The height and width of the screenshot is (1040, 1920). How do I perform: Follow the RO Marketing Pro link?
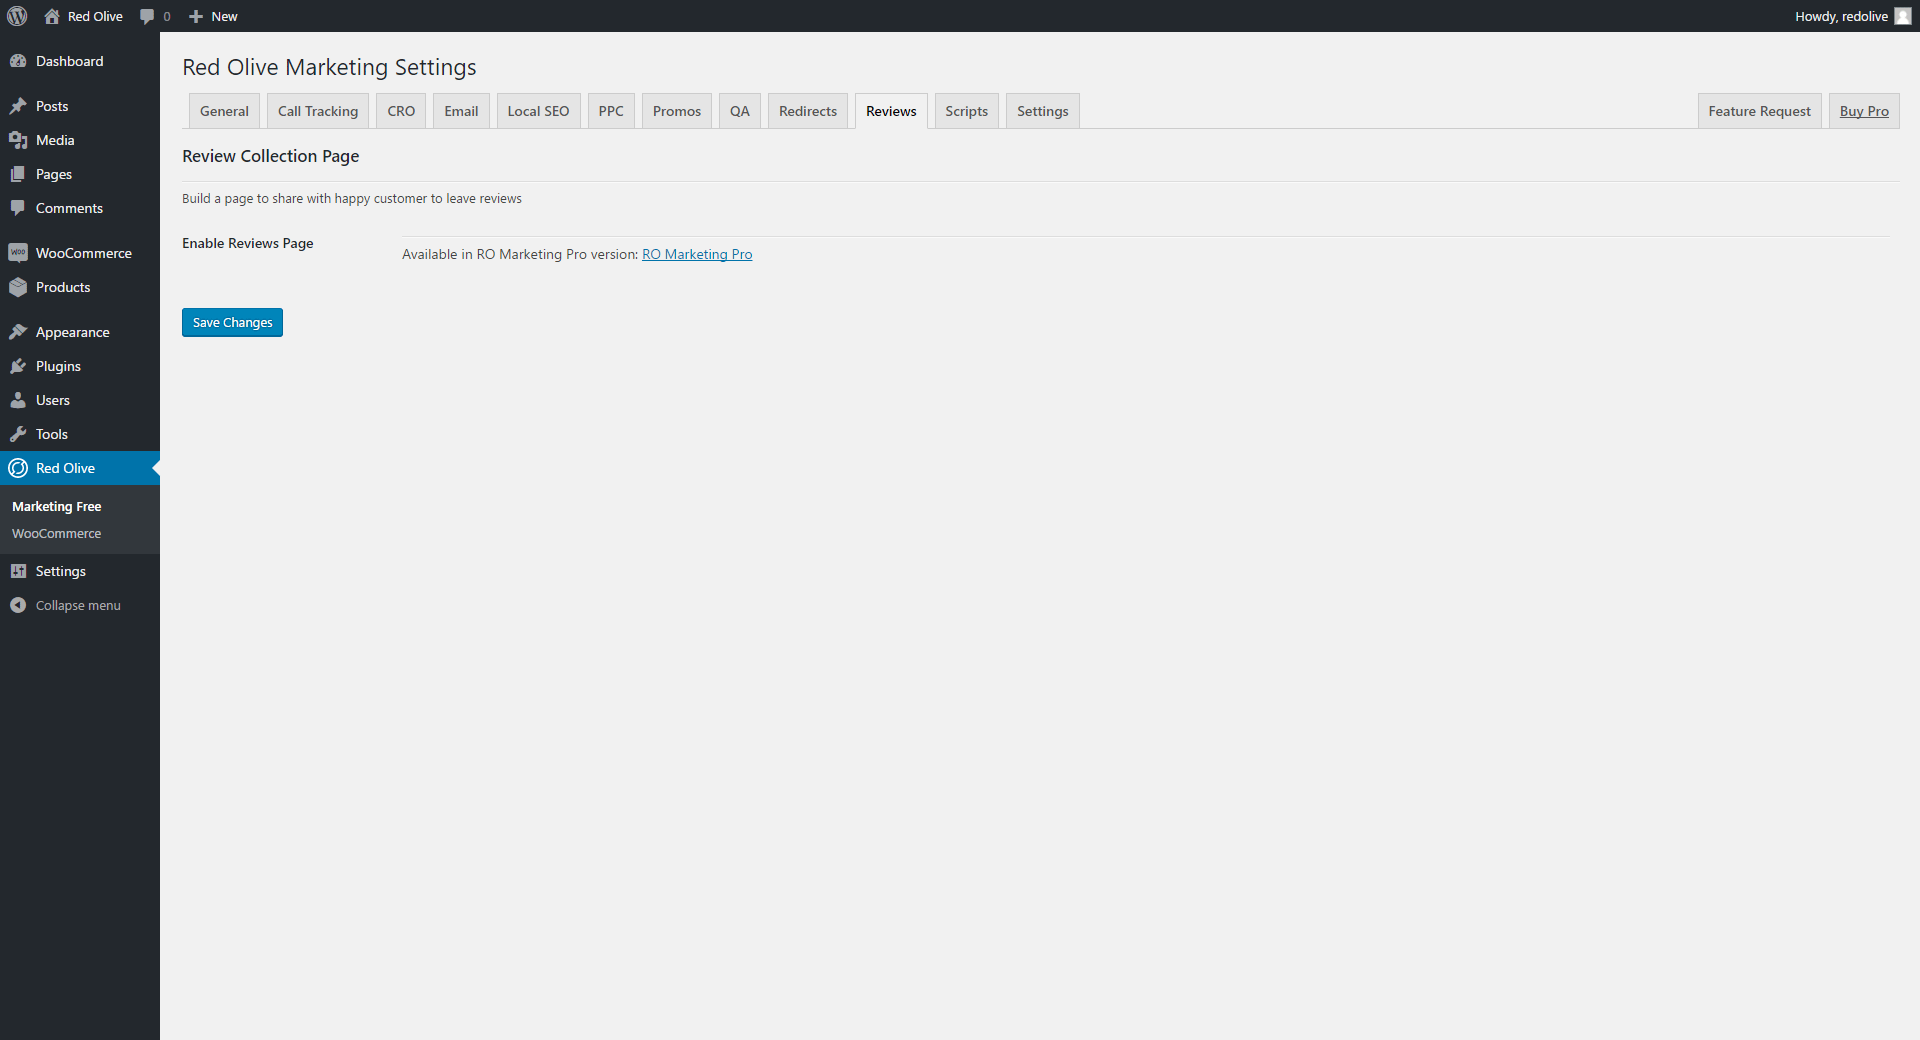[x=697, y=254]
